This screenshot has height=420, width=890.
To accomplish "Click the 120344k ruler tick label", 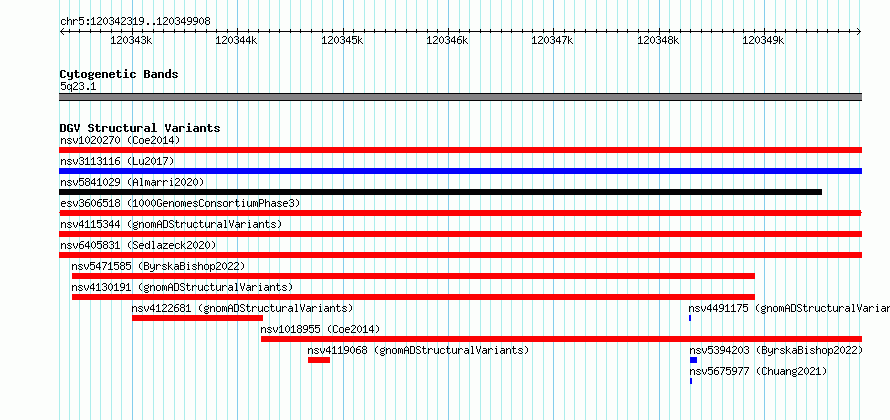I will 237,40.
